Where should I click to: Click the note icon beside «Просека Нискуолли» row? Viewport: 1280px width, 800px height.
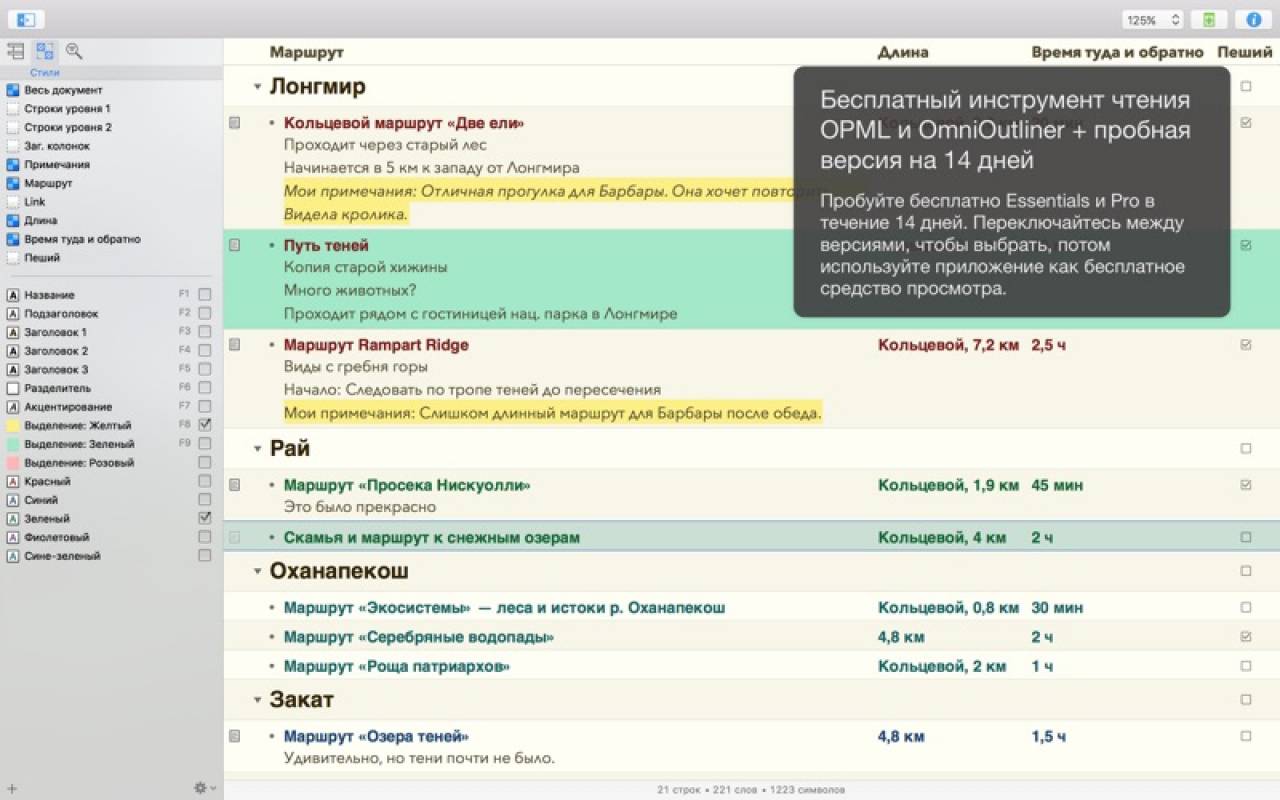click(x=234, y=485)
